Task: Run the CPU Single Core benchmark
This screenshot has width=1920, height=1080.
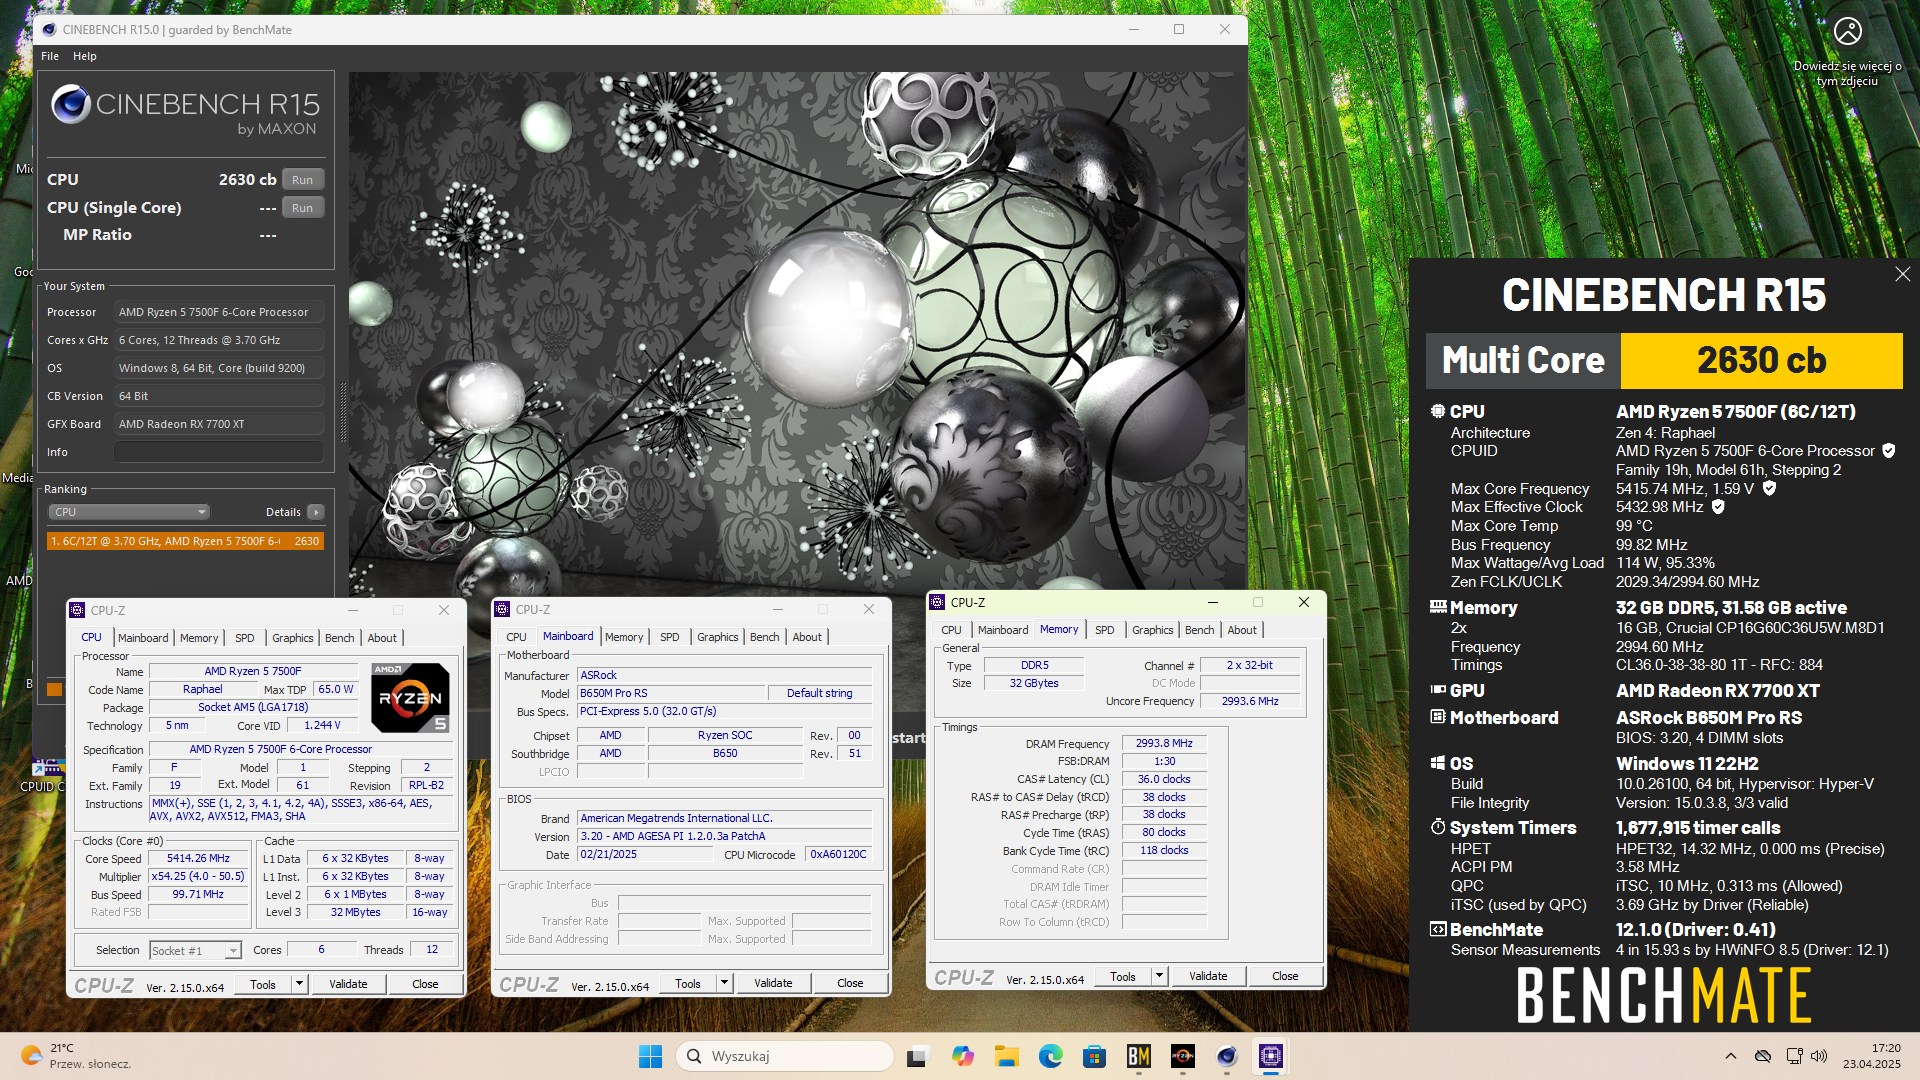Action: tap(303, 208)
